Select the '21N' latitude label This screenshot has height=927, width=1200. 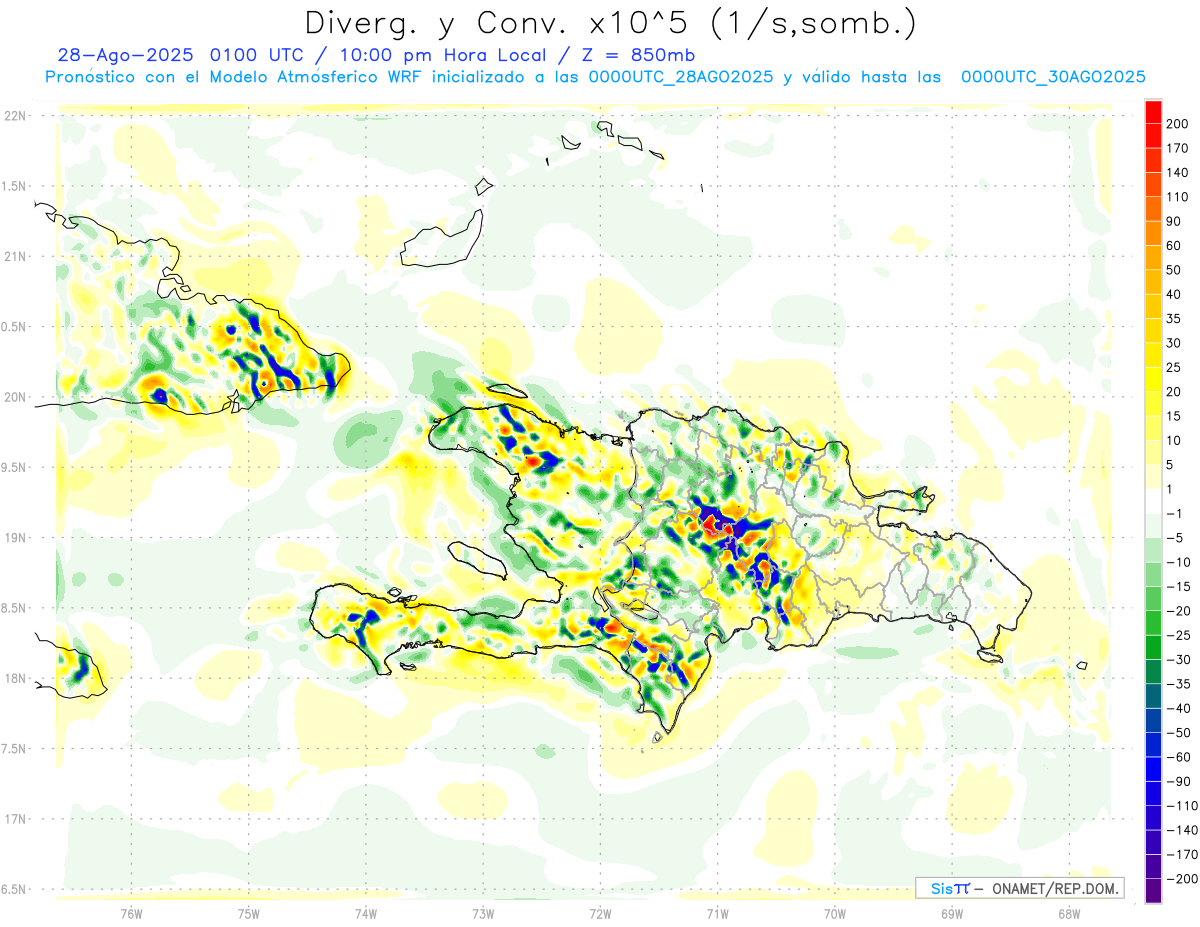click(15, 256)
